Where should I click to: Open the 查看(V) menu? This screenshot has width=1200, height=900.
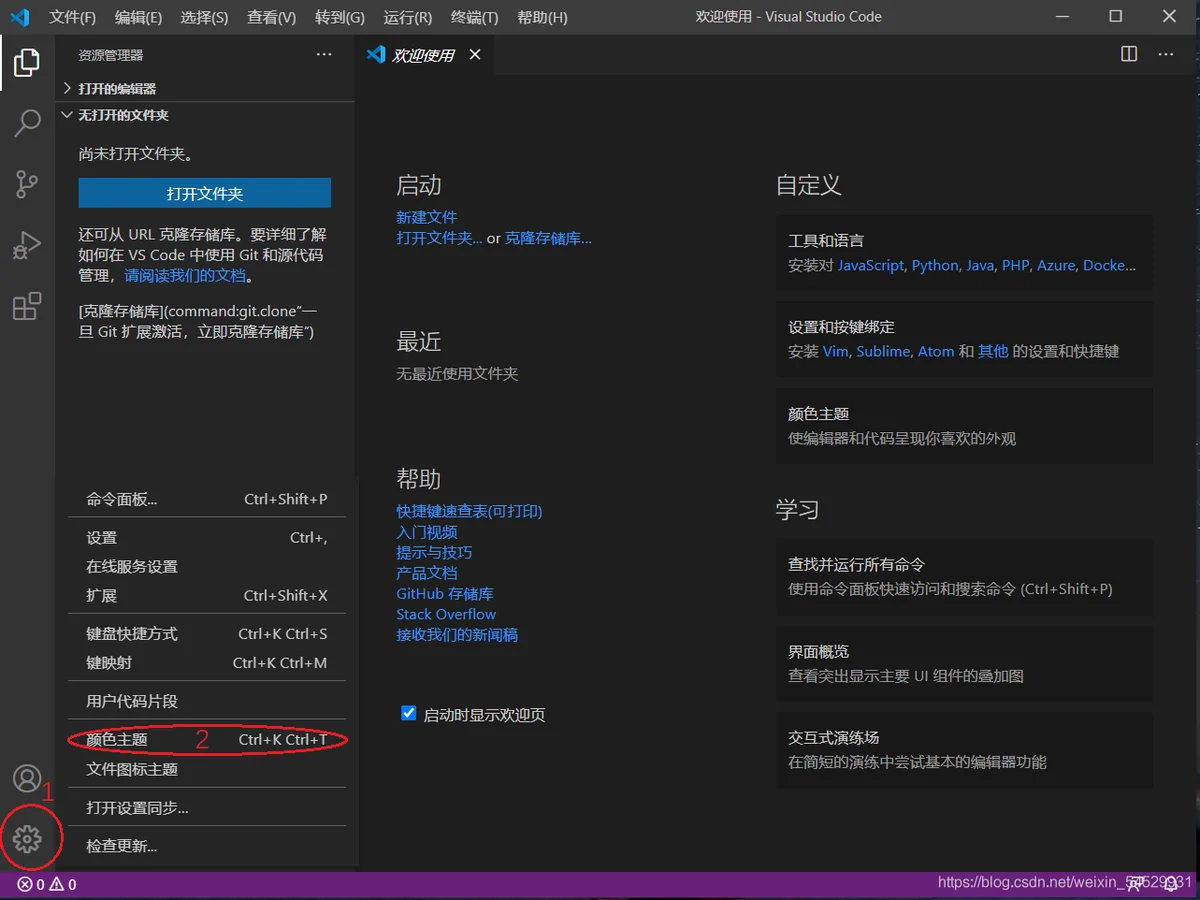[x=272, y=17]
